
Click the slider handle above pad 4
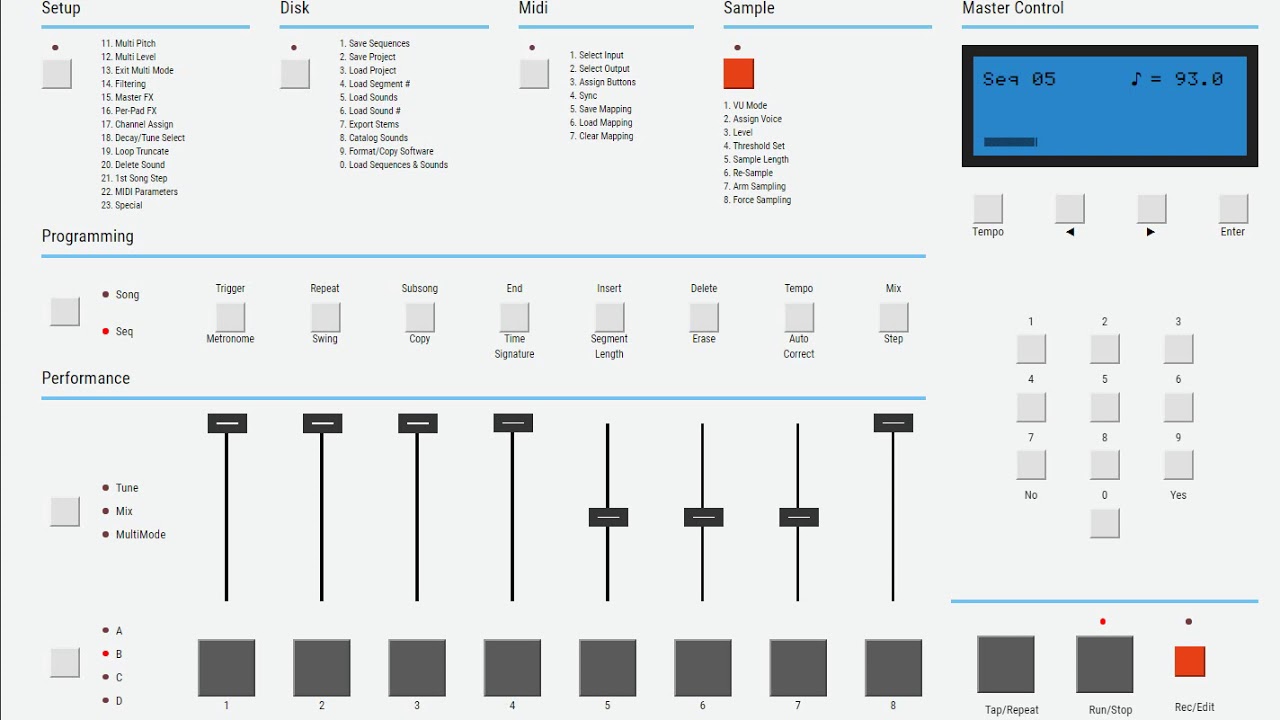(x=513, y=423)
